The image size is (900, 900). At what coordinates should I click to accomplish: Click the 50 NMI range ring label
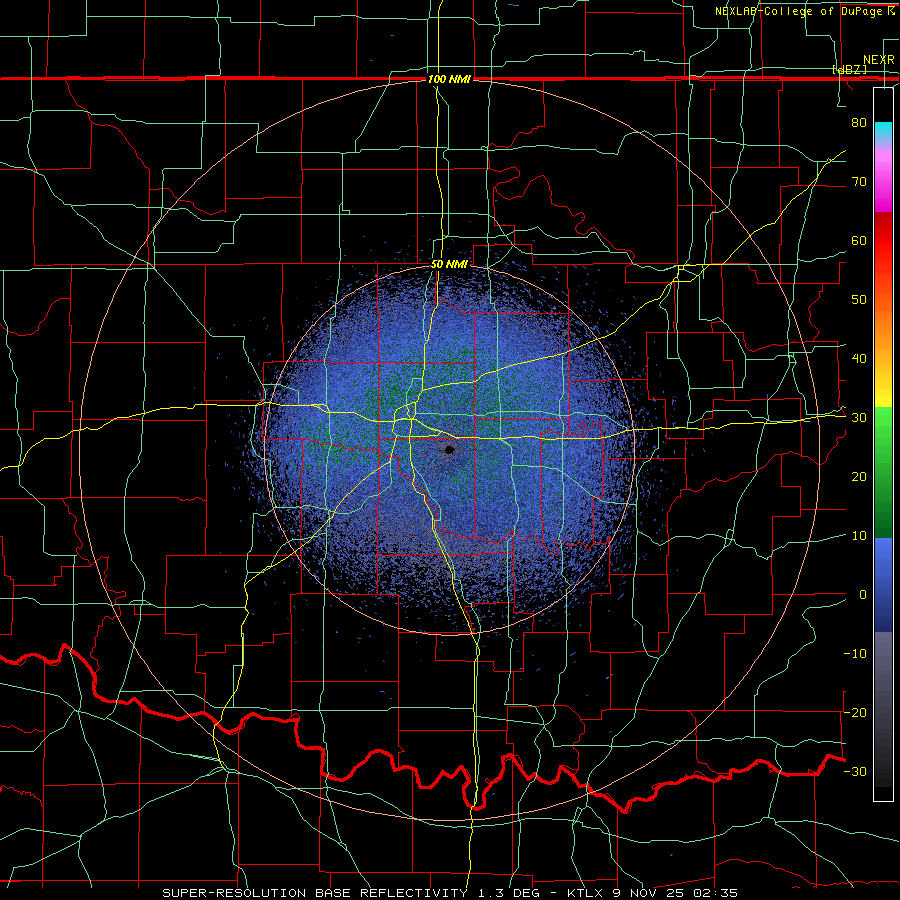[x=449, y=264]
